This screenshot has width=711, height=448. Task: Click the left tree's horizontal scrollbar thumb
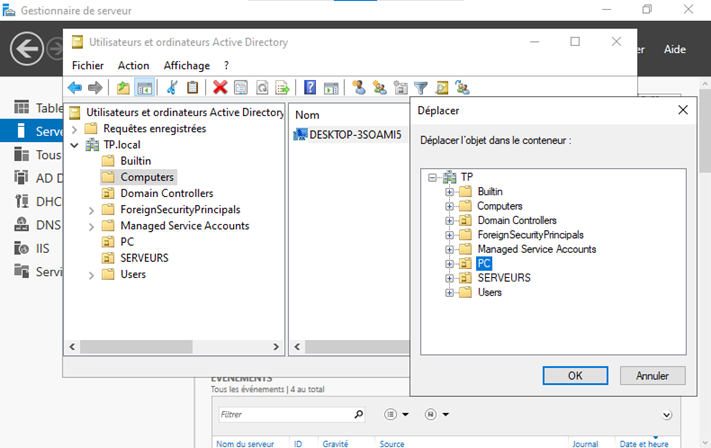(136, 347)
